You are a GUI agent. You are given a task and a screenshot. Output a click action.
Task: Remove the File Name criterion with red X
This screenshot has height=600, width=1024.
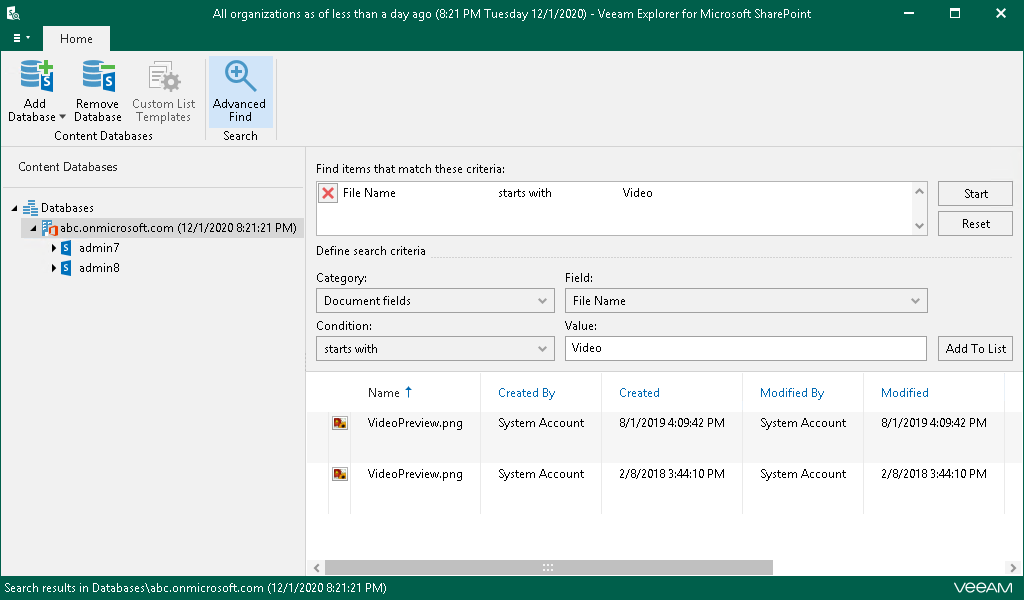click(x=328, y=194)
